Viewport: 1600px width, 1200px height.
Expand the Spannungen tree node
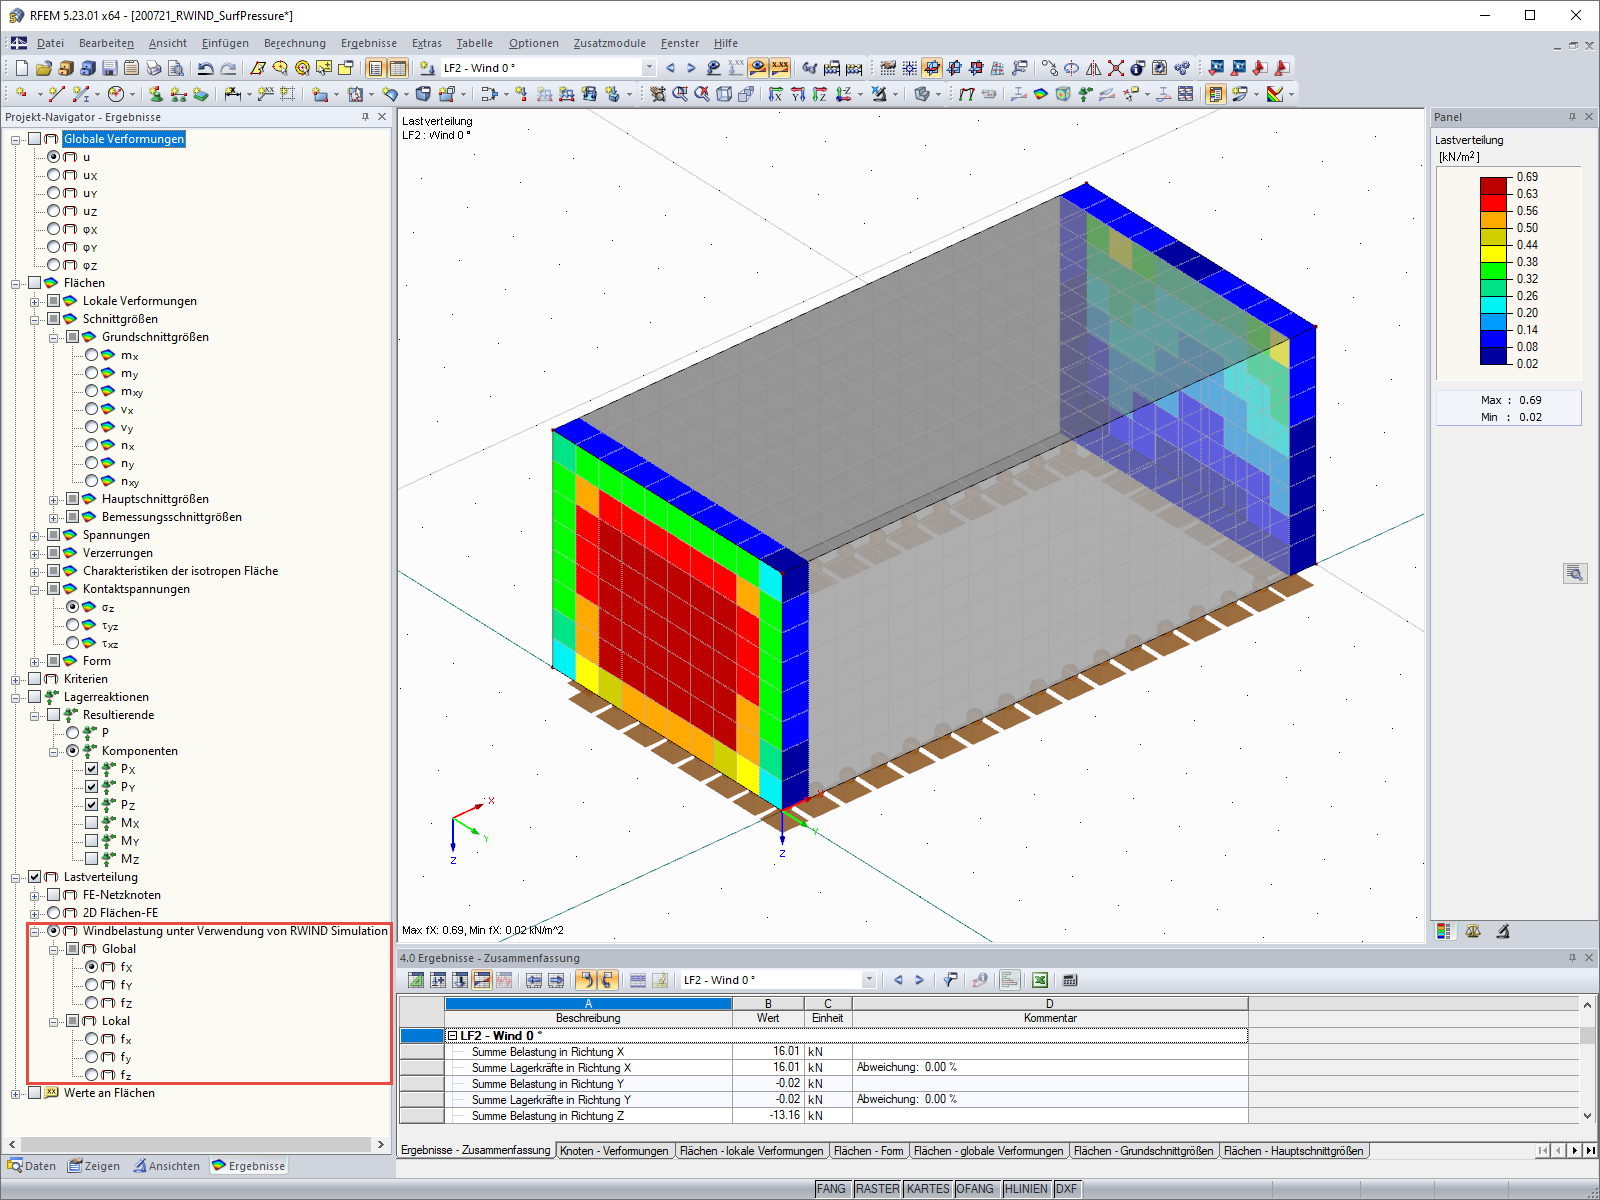tap(35, 535)
